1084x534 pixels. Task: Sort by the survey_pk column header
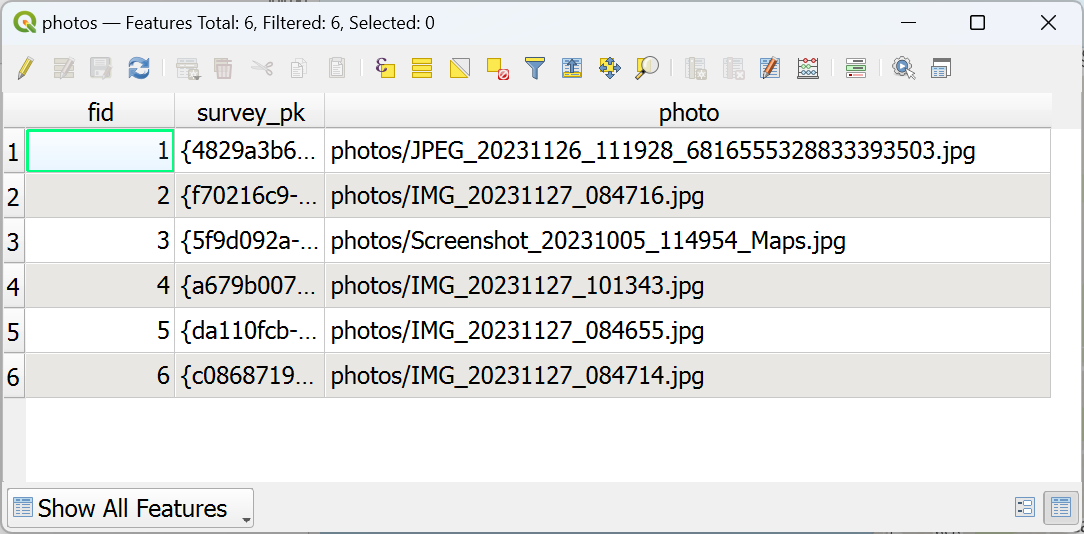coord(250,113)
